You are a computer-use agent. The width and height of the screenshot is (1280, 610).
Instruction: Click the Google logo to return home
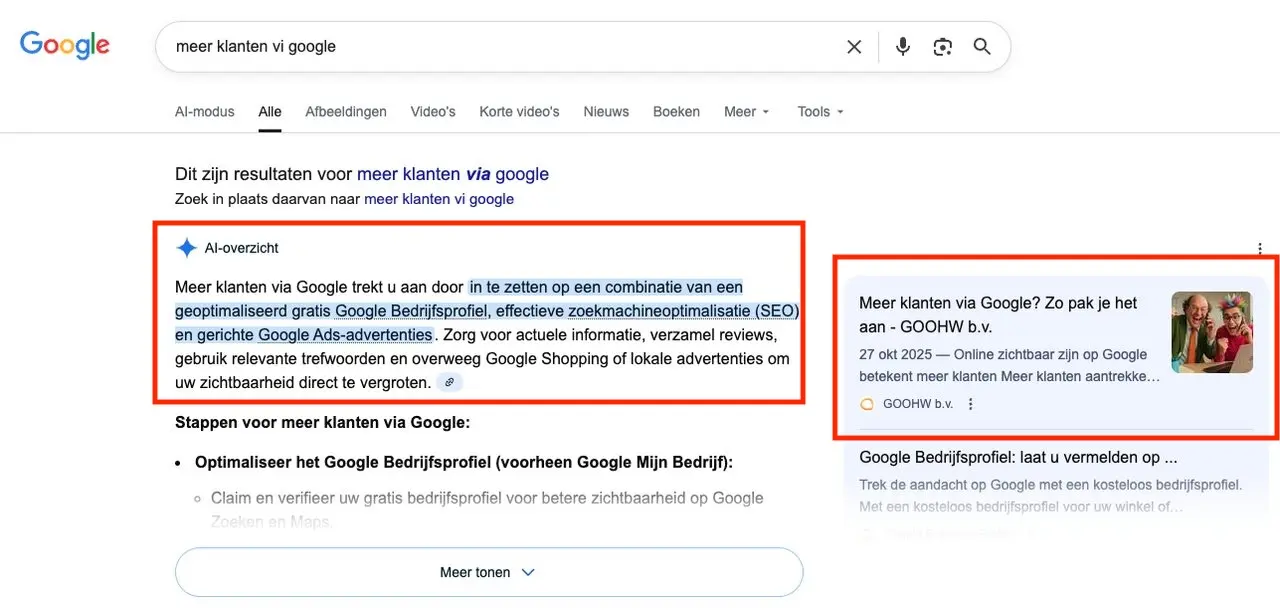(x=64, y=44)
